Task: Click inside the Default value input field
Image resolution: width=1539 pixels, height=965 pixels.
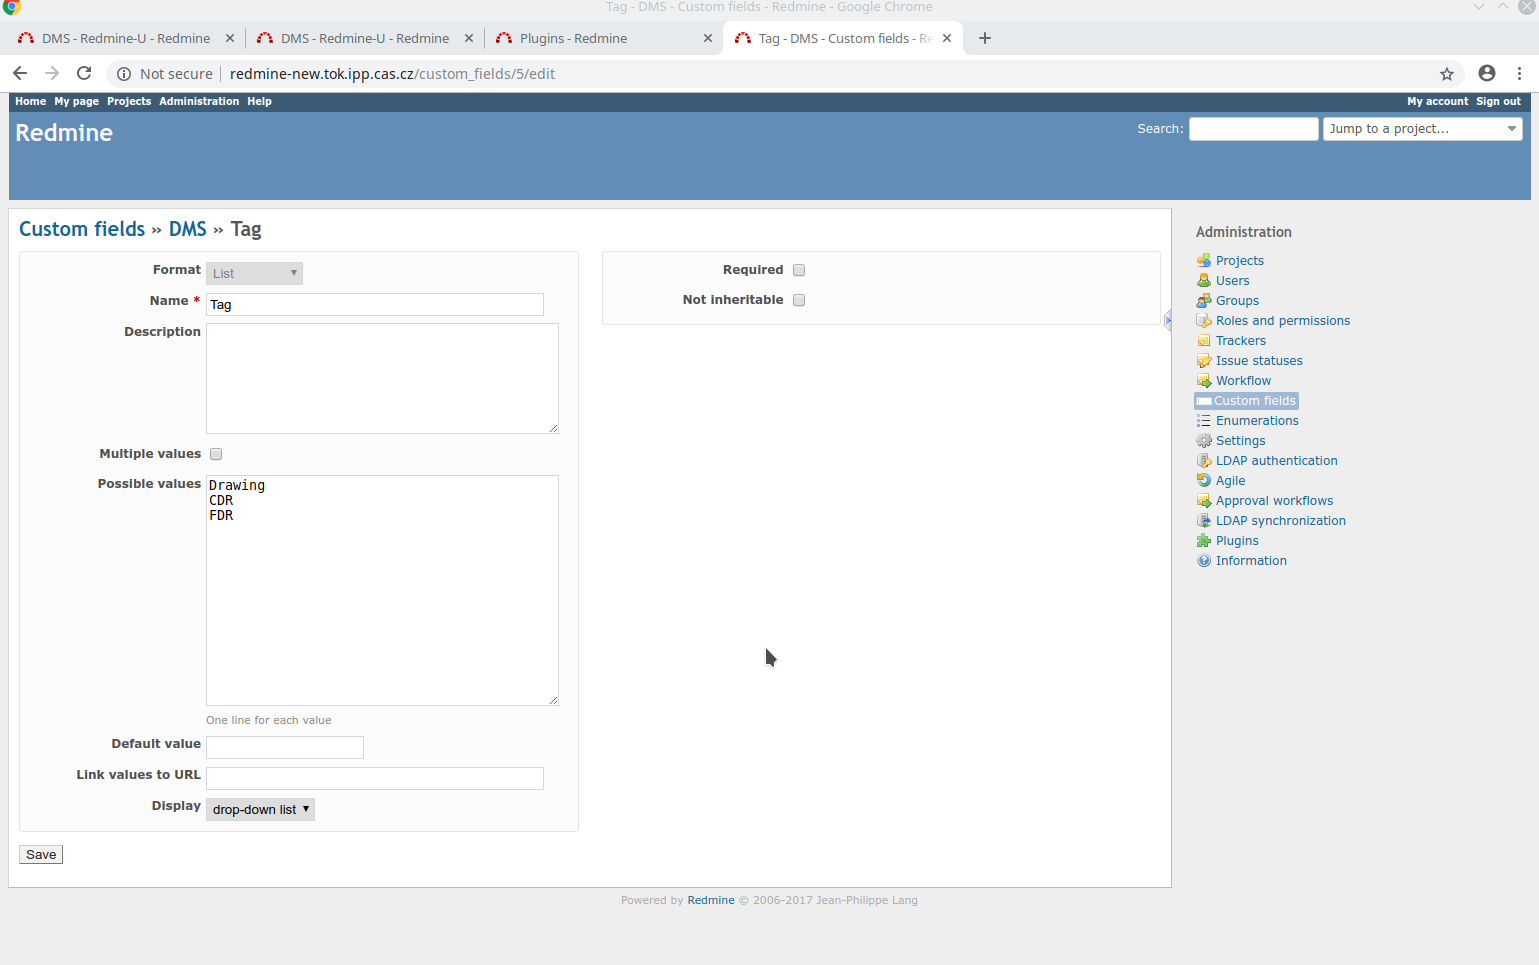Action: click(x=284, y=747)
